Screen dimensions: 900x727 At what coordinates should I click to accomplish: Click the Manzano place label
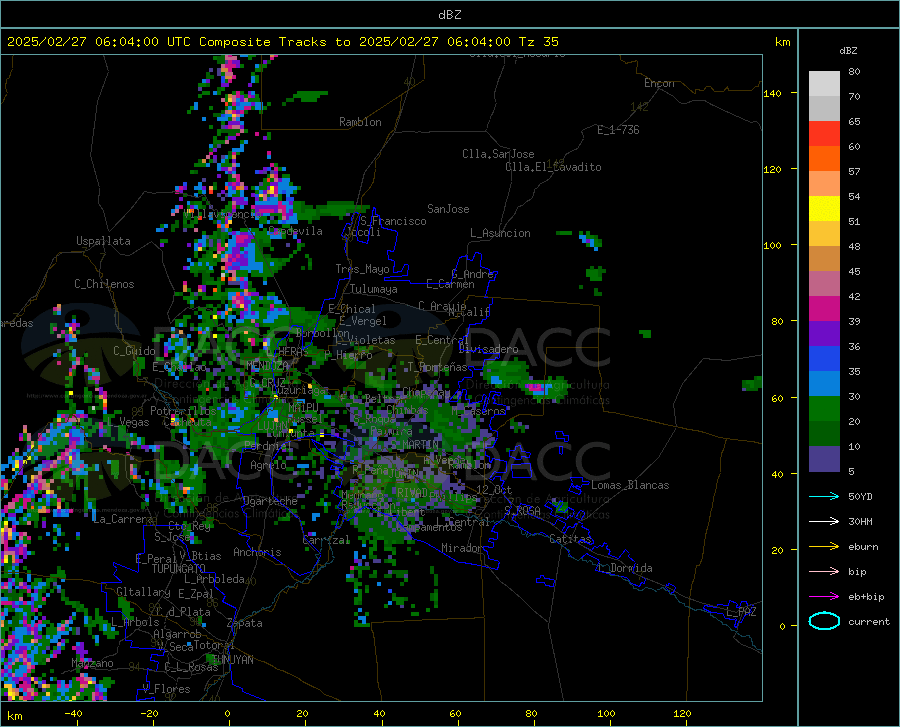92,663
